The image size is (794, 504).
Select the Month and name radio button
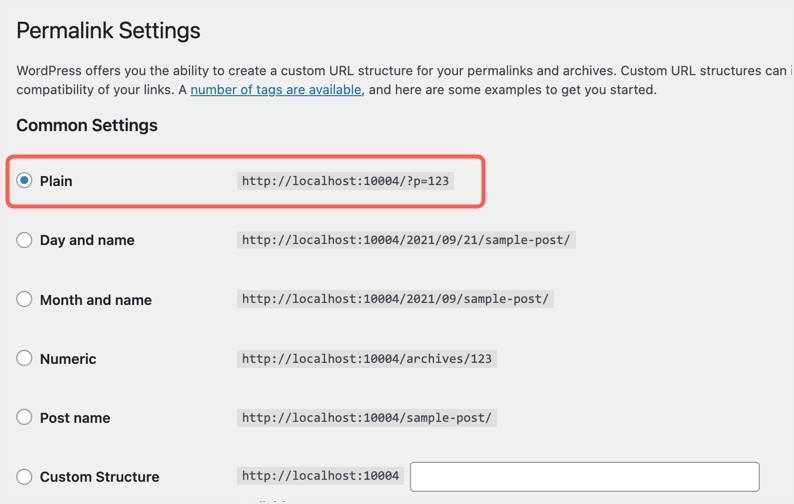(24, 299)
